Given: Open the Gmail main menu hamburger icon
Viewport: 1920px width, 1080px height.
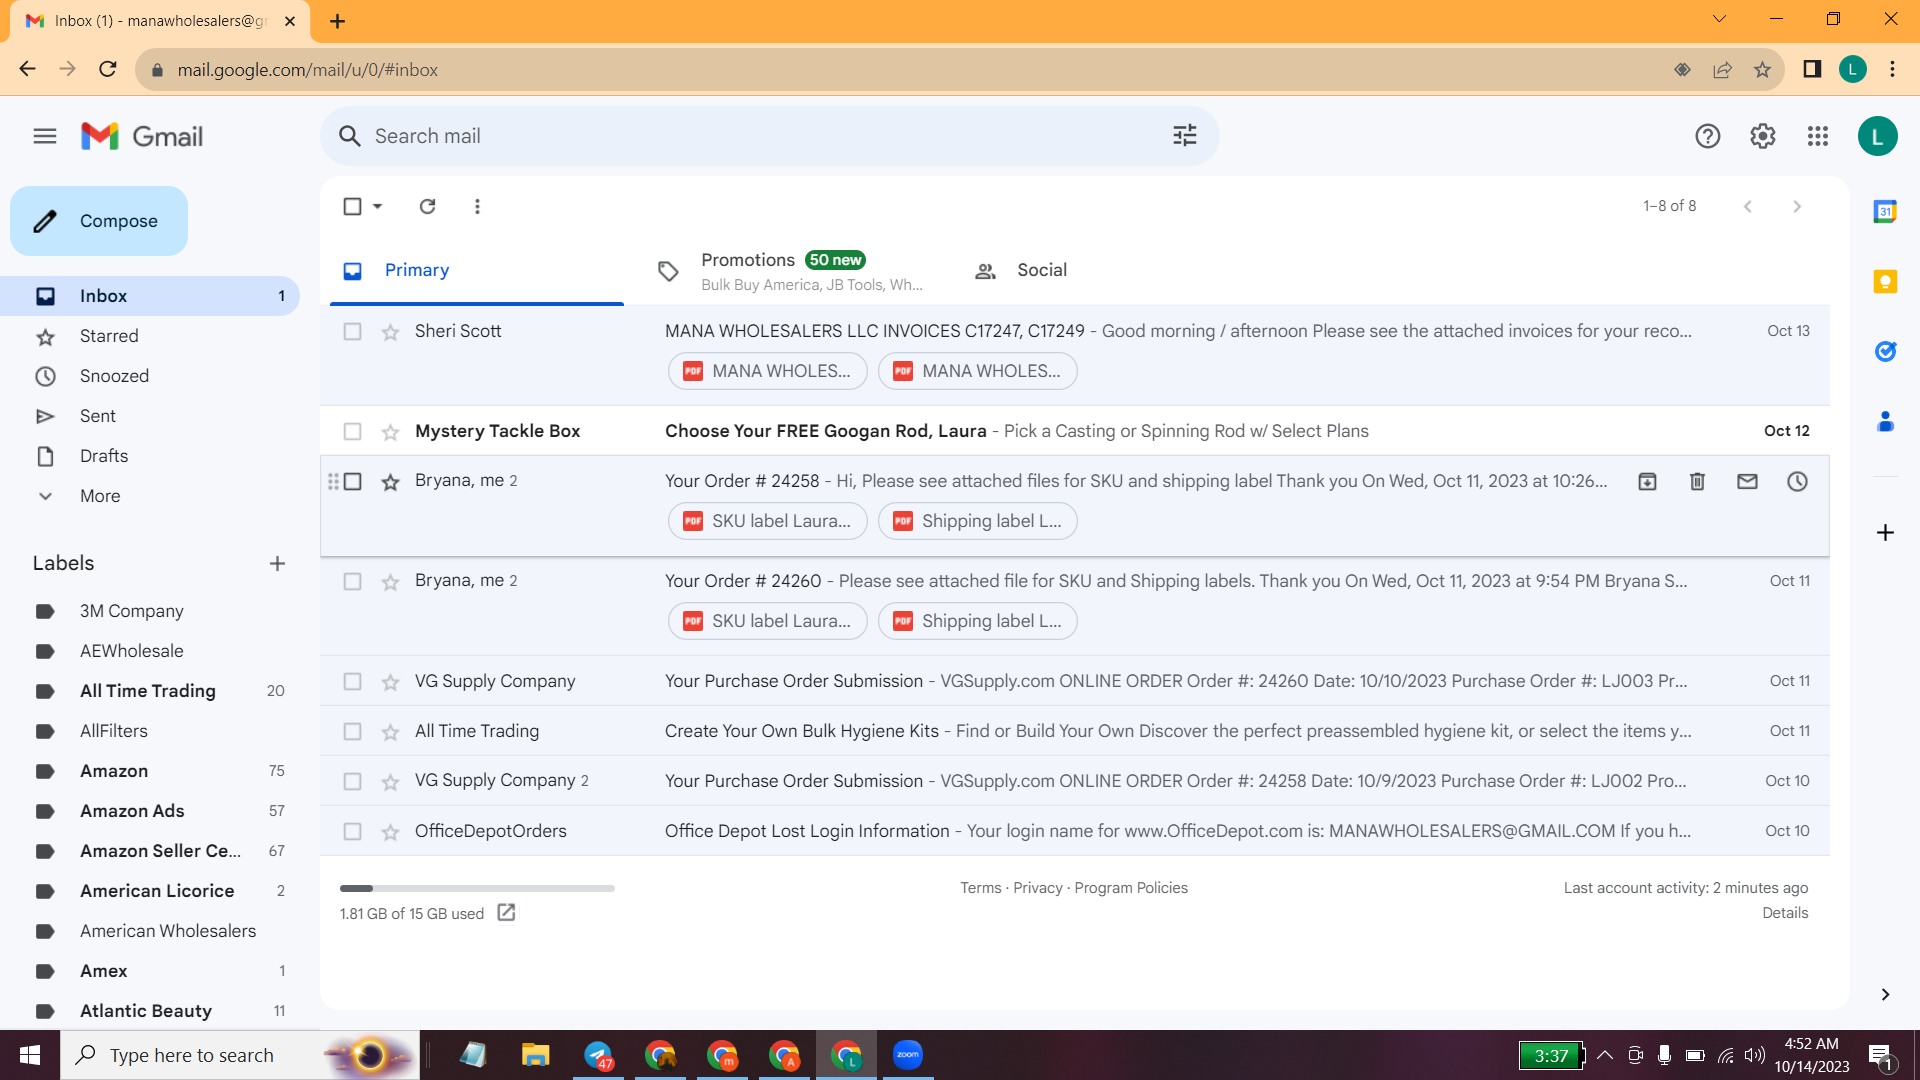Looking at the screenshot, I should pos(45,136).
